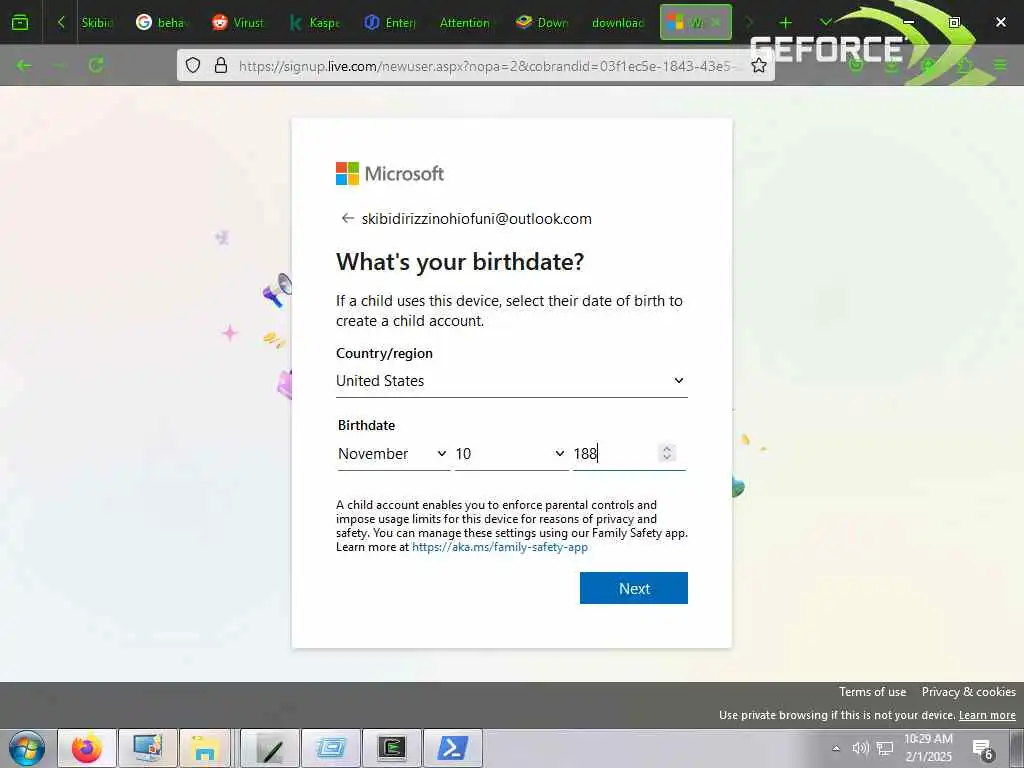The height and width of the screenshot is (768, 1024).
Task: Open the File Explorer taskbar icon
Action: (x=206, y=748)
